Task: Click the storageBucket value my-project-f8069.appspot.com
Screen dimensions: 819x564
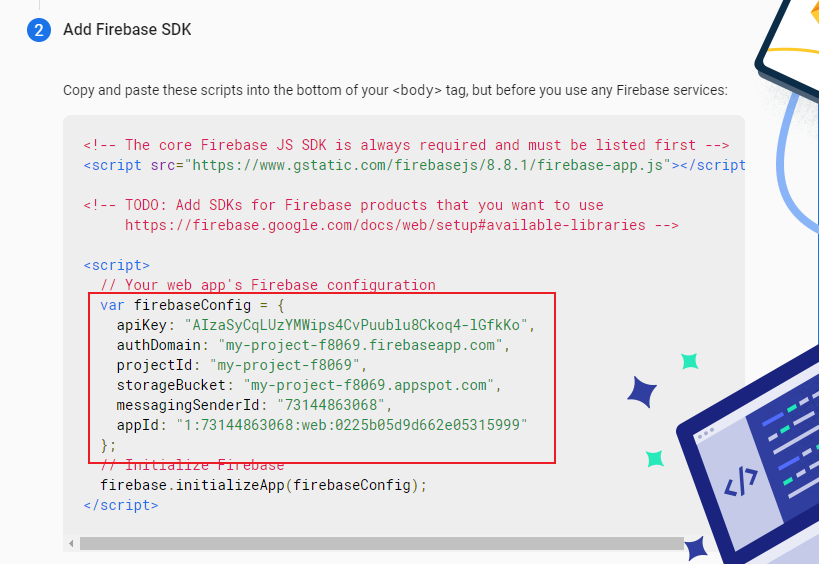Action: click(369, 385)
